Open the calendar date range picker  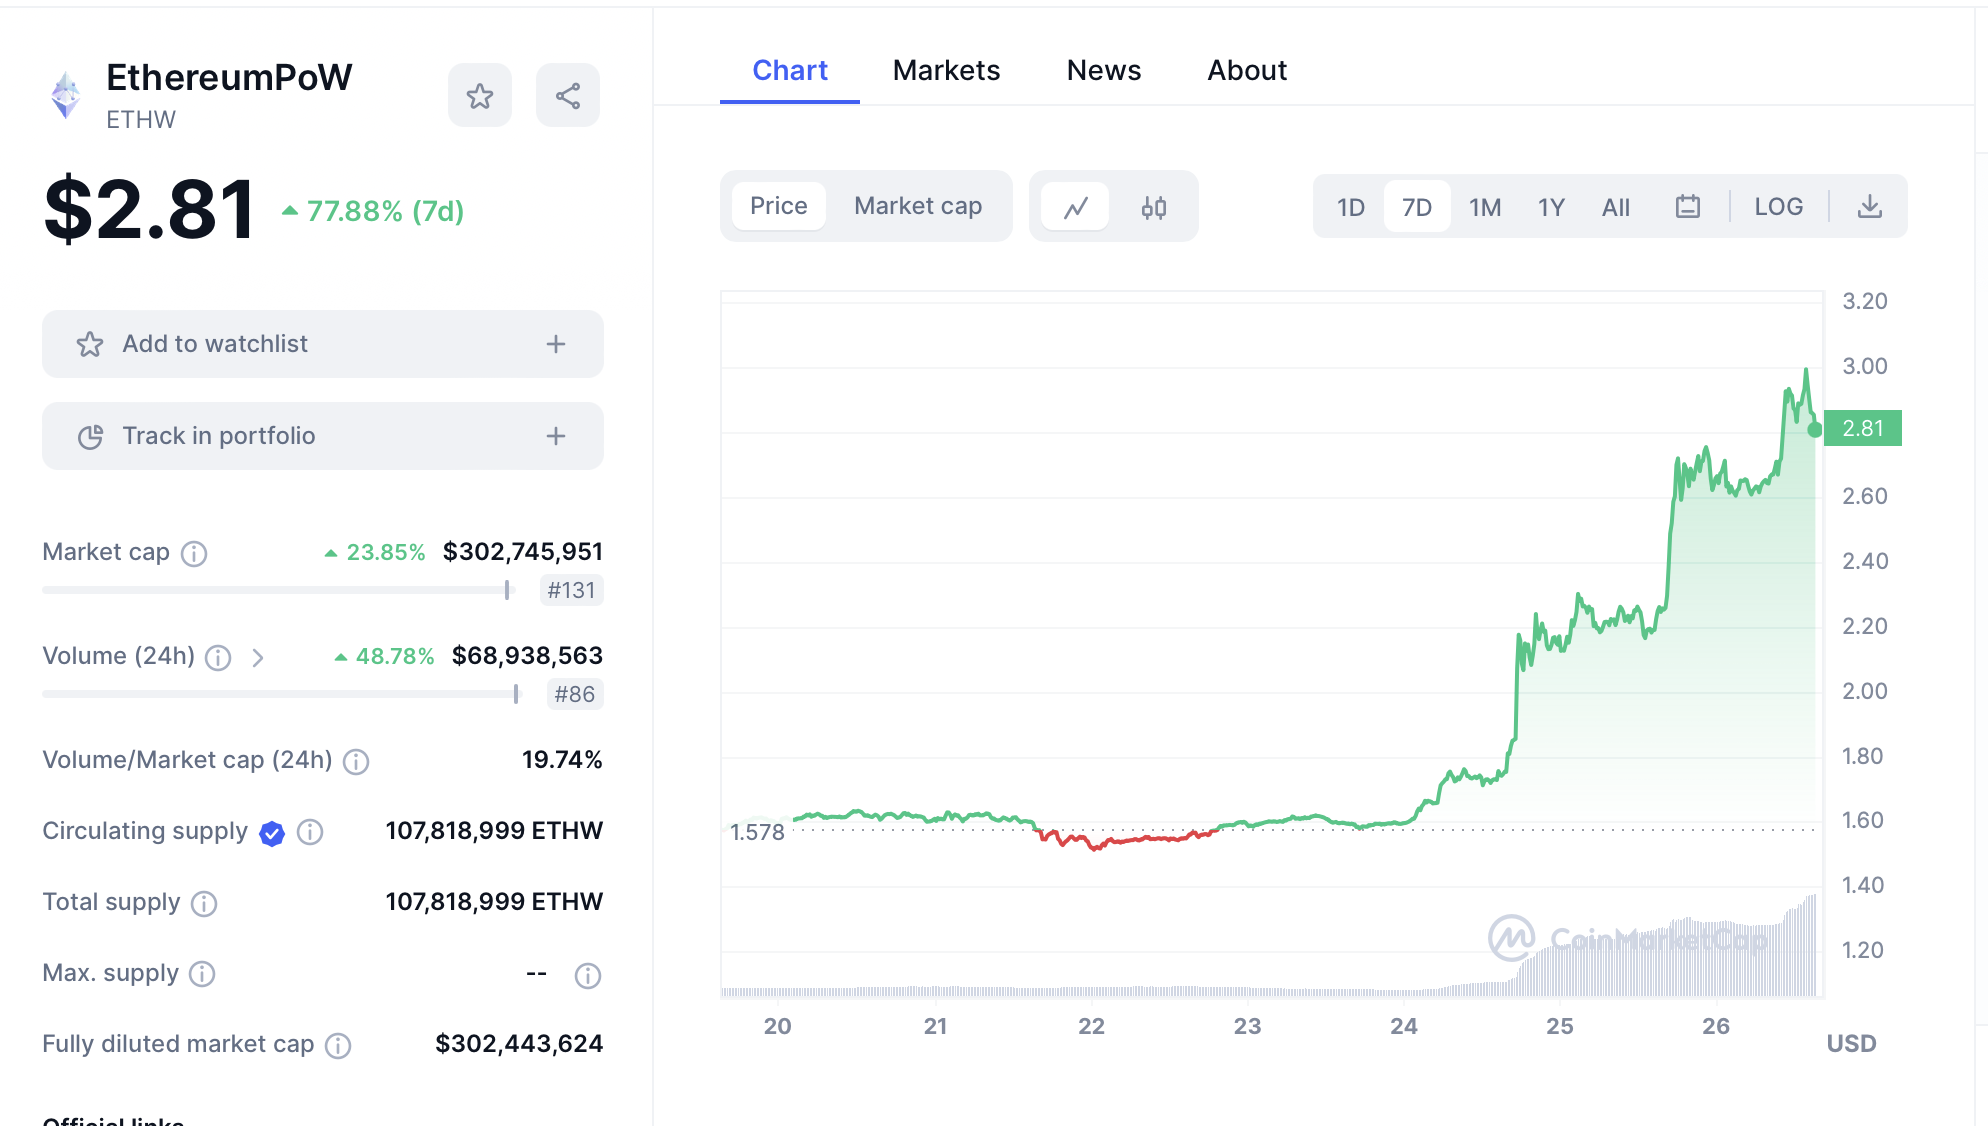[x=1688, y=207]
